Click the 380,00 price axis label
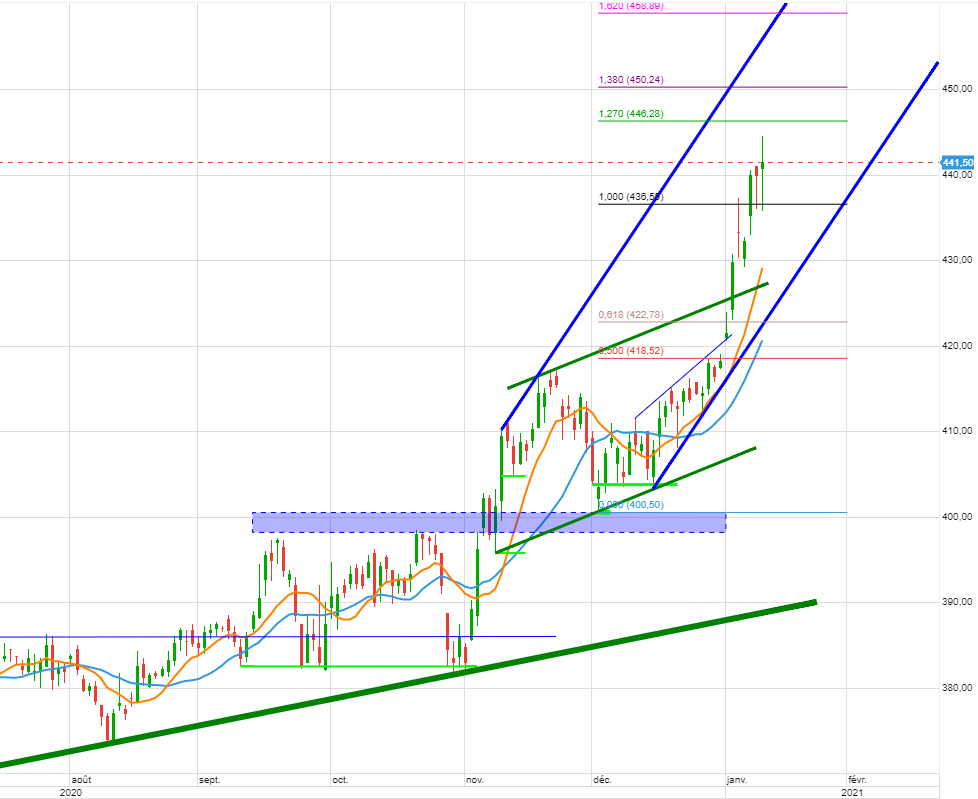 [x=959, y=688]
